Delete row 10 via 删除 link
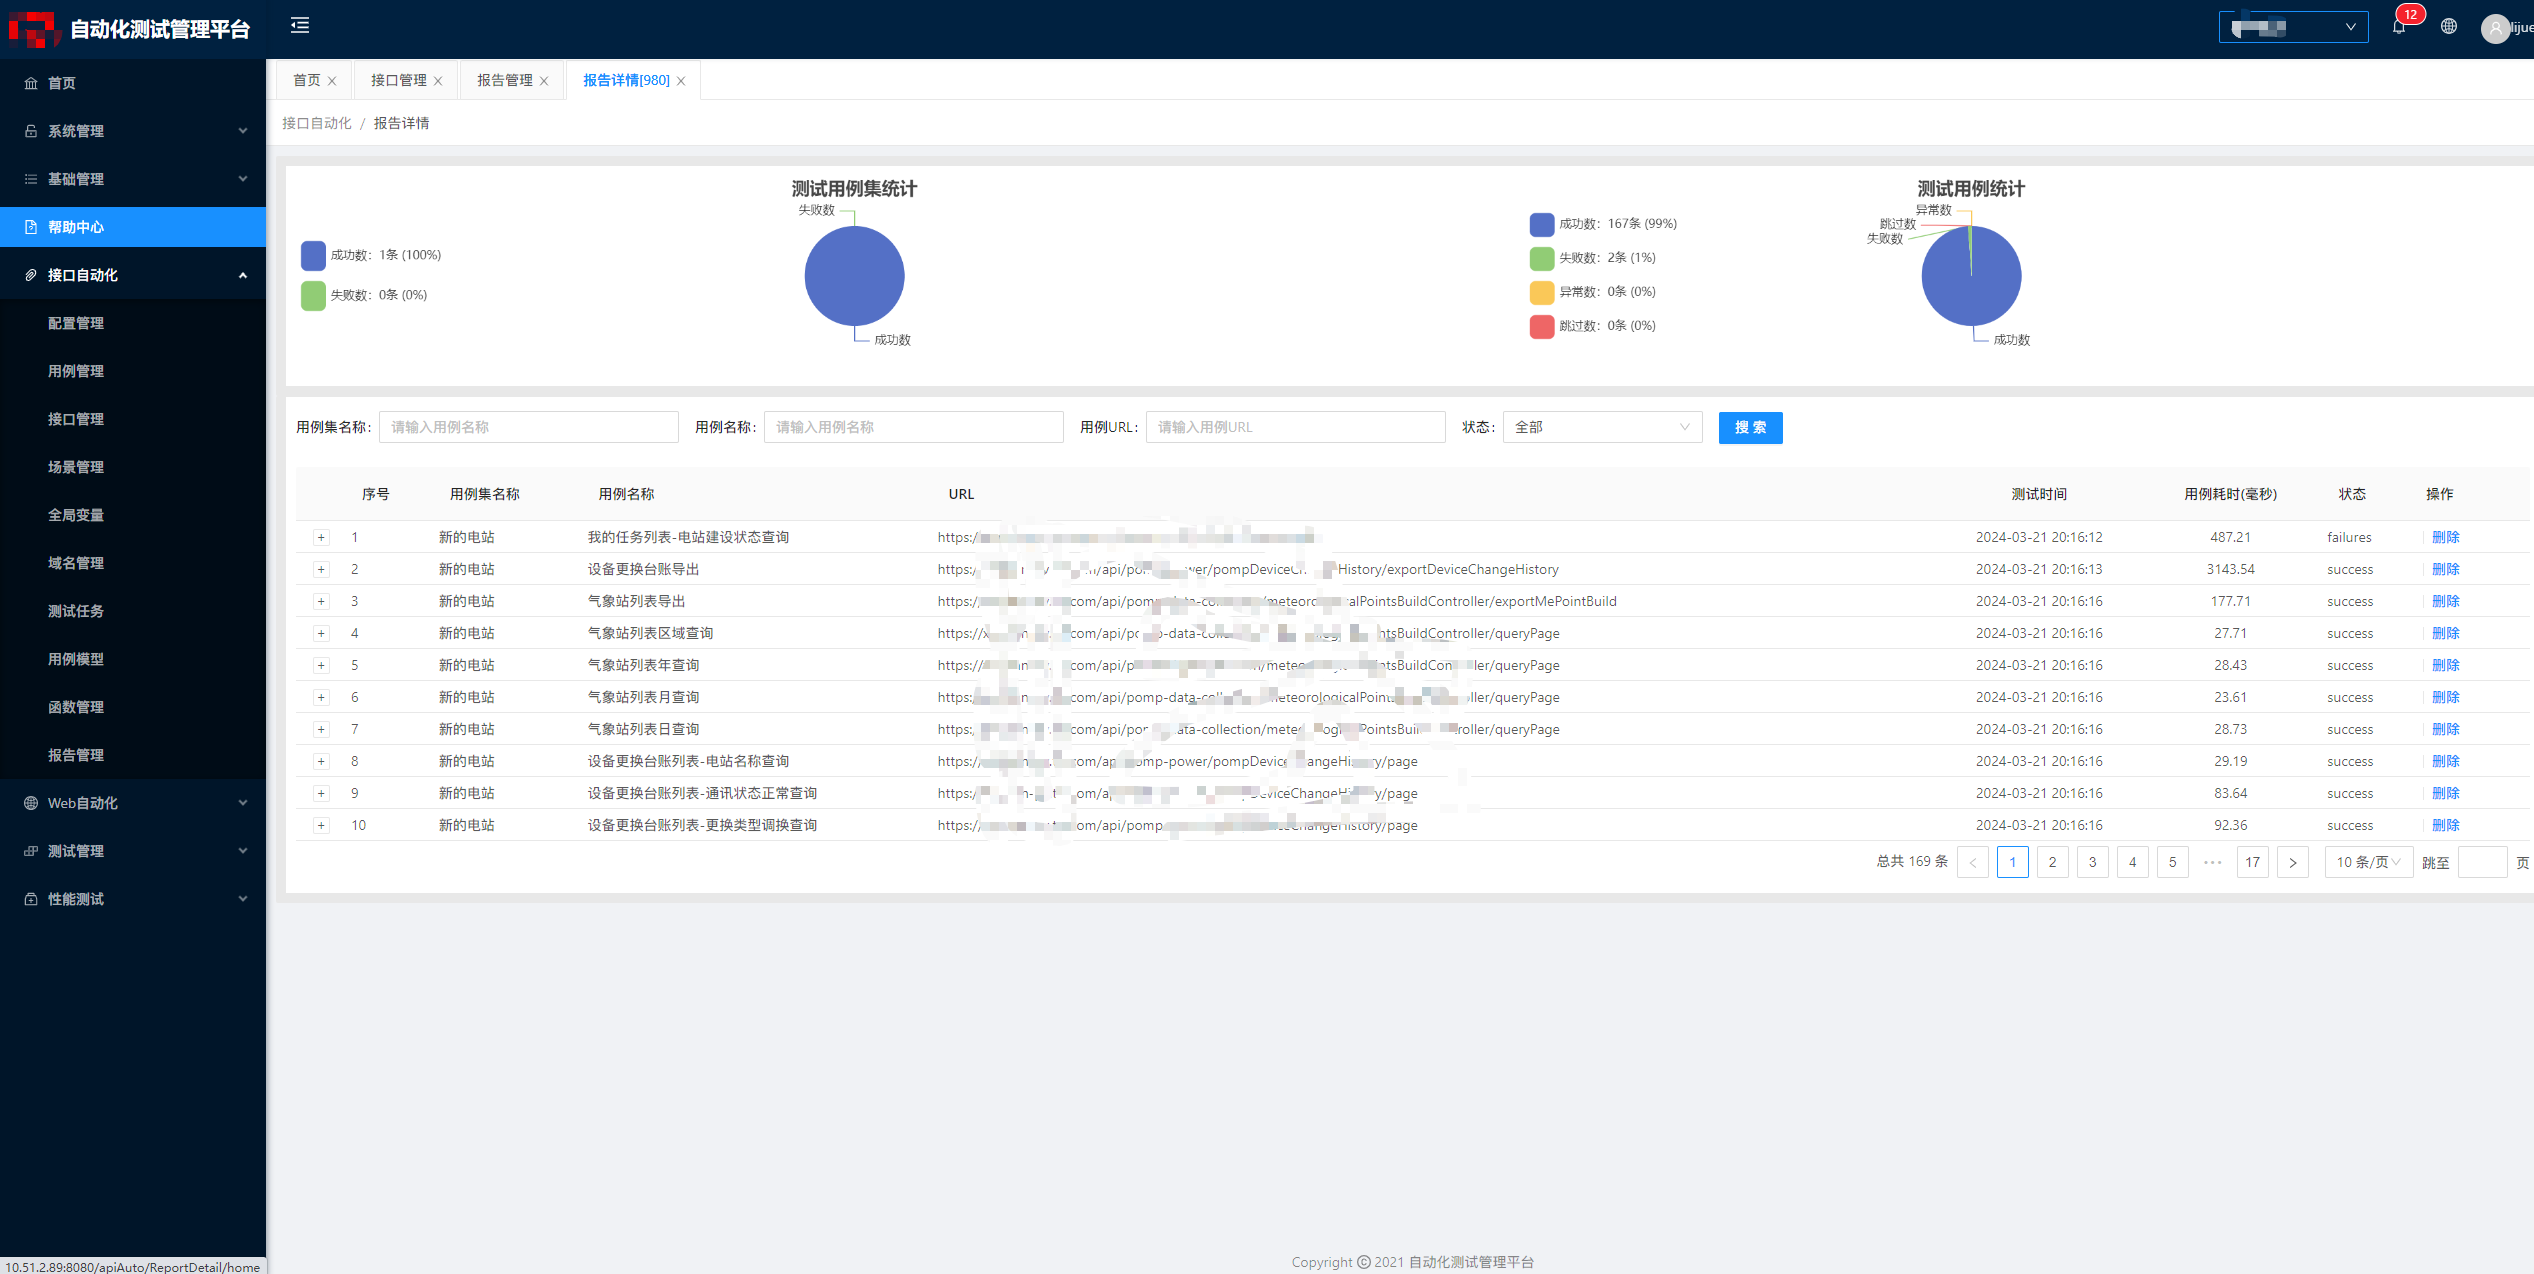 pyautogui.click(x=2445, y=826)
